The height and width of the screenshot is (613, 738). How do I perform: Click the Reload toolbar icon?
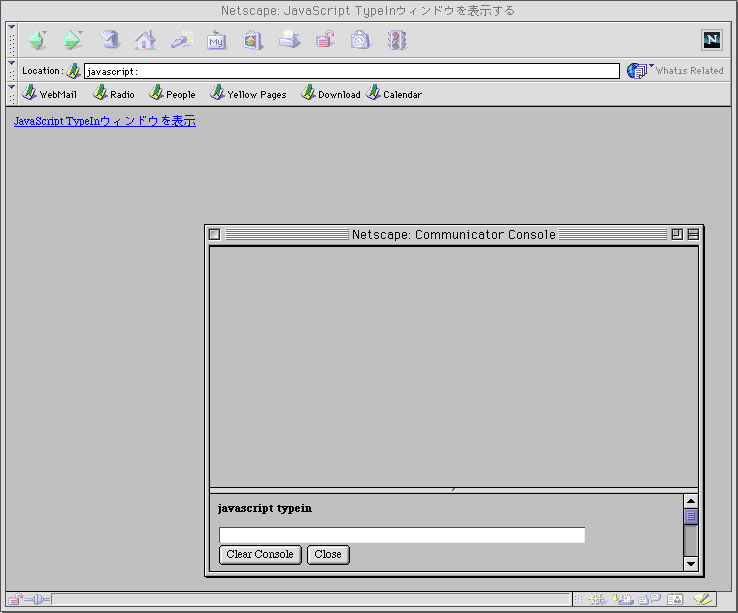click(x=109, y=40)
